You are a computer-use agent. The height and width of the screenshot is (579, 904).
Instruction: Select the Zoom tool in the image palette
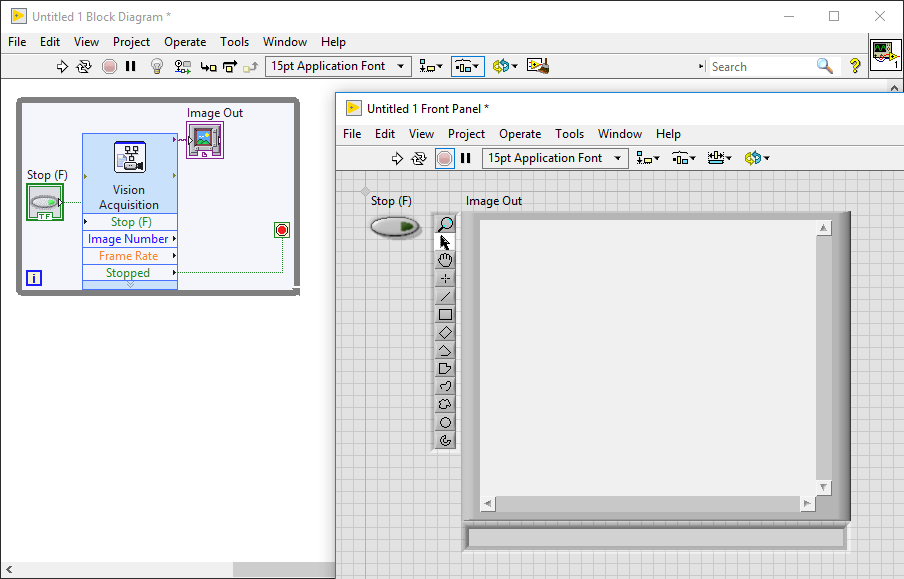pos(445,222)
